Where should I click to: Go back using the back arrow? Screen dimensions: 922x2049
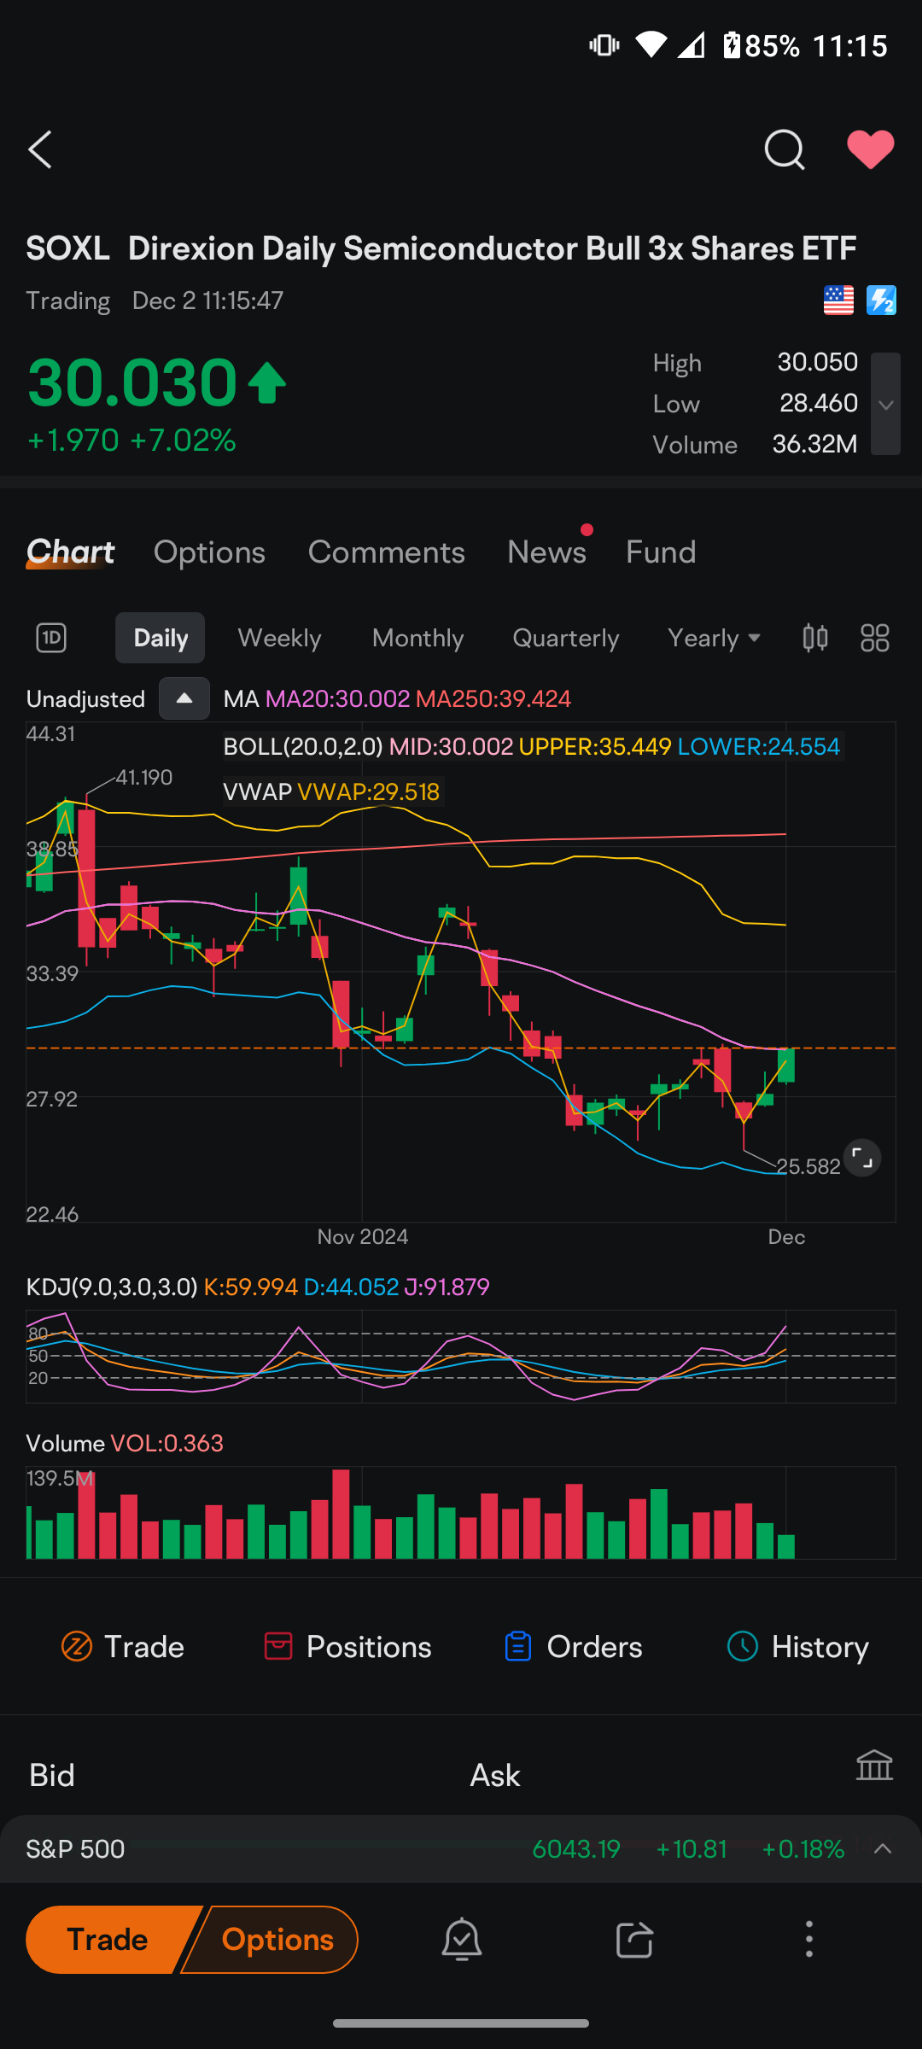(x=40, y=150)
